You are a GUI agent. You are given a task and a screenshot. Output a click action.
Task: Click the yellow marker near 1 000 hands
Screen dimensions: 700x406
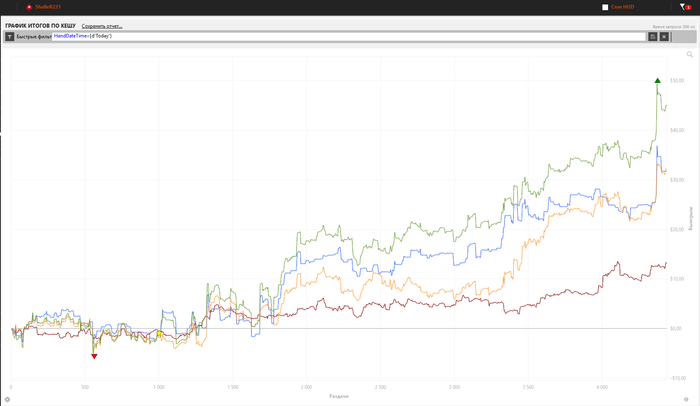[159, 334]
